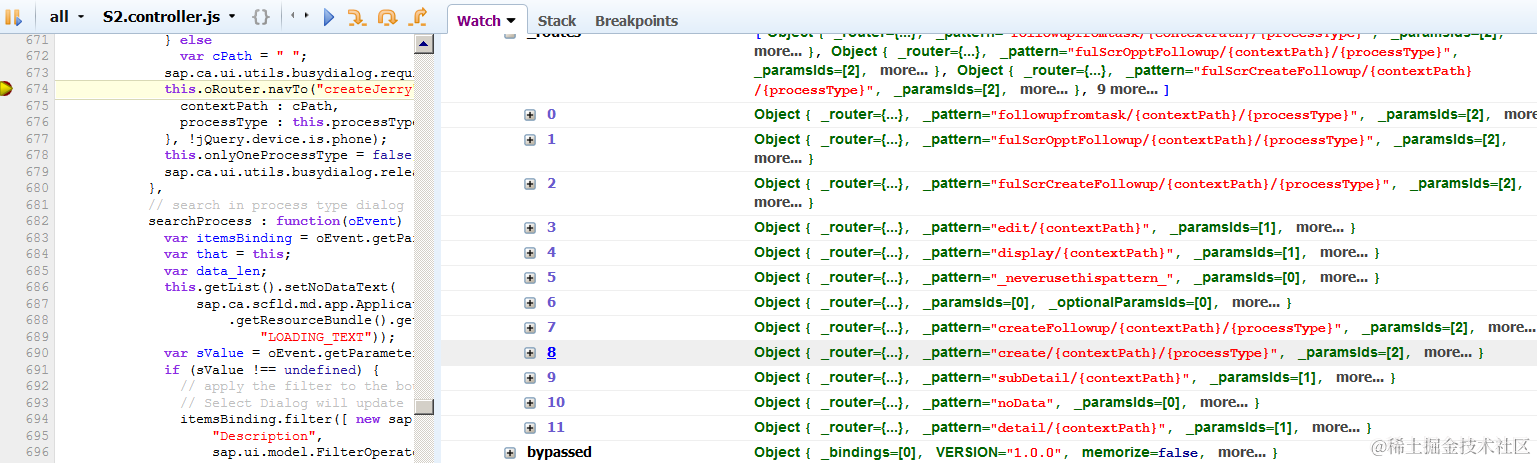The height and width of the screenshot is (463, 1537).
Task: Click 'more...' link in row 9
Action: pyautogui.click(x=1360, y=377)
